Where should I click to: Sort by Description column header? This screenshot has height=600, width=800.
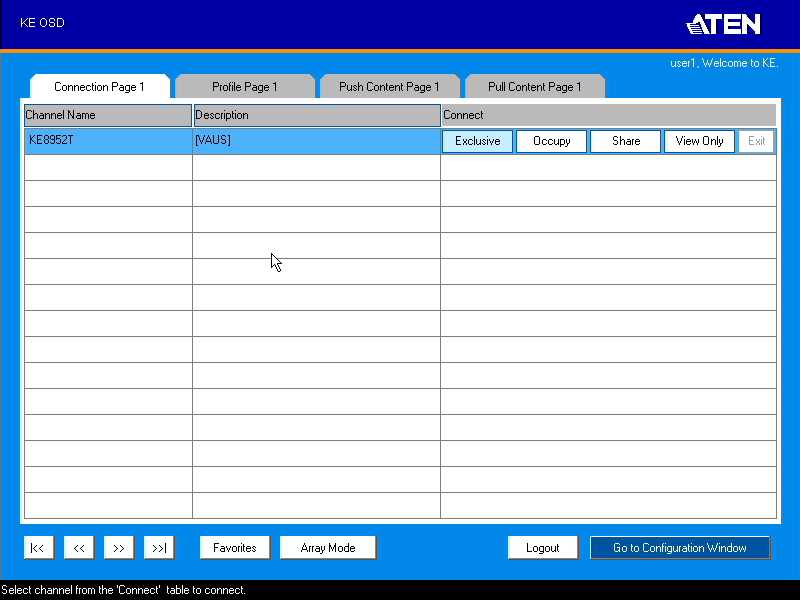[317, 115]
